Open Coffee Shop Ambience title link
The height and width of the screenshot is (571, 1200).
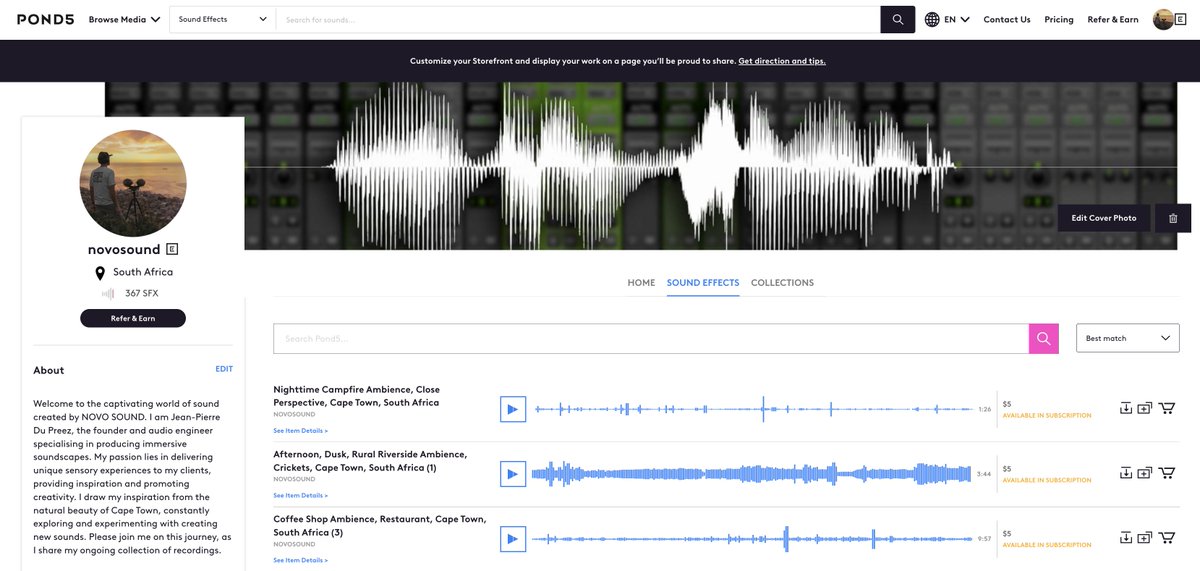point(380,526)
